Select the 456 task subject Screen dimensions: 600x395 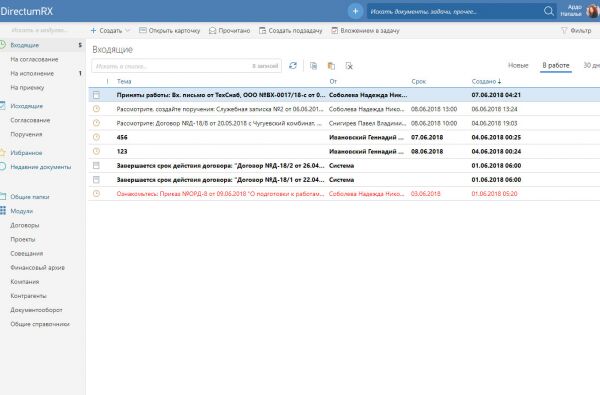coord(122,137)
